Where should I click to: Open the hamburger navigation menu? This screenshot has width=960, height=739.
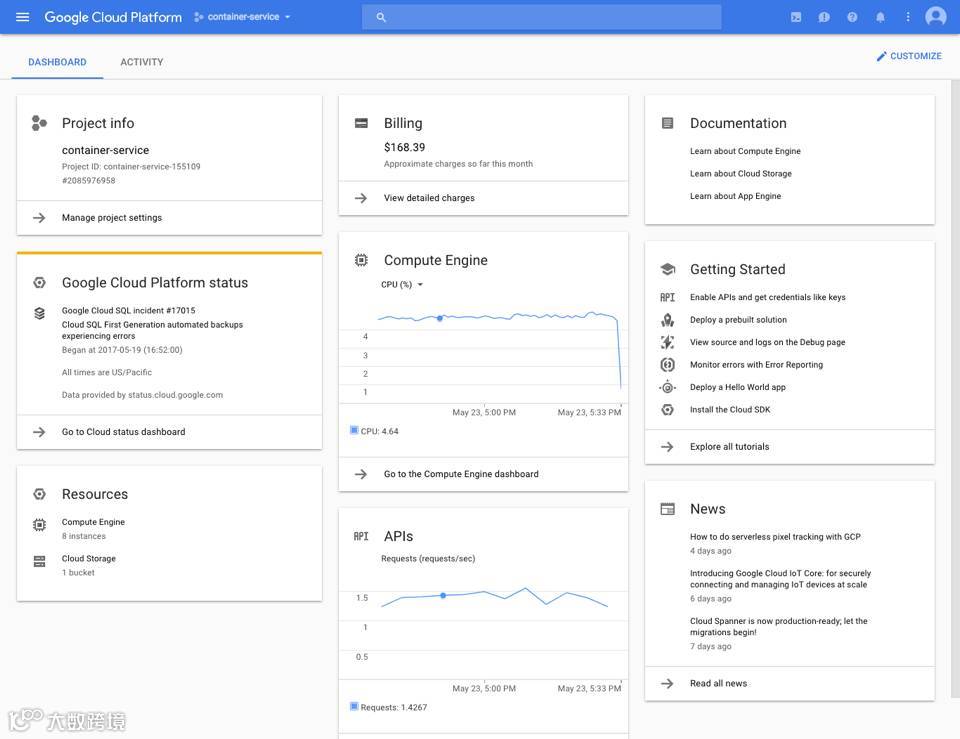[x=23, y=17]
